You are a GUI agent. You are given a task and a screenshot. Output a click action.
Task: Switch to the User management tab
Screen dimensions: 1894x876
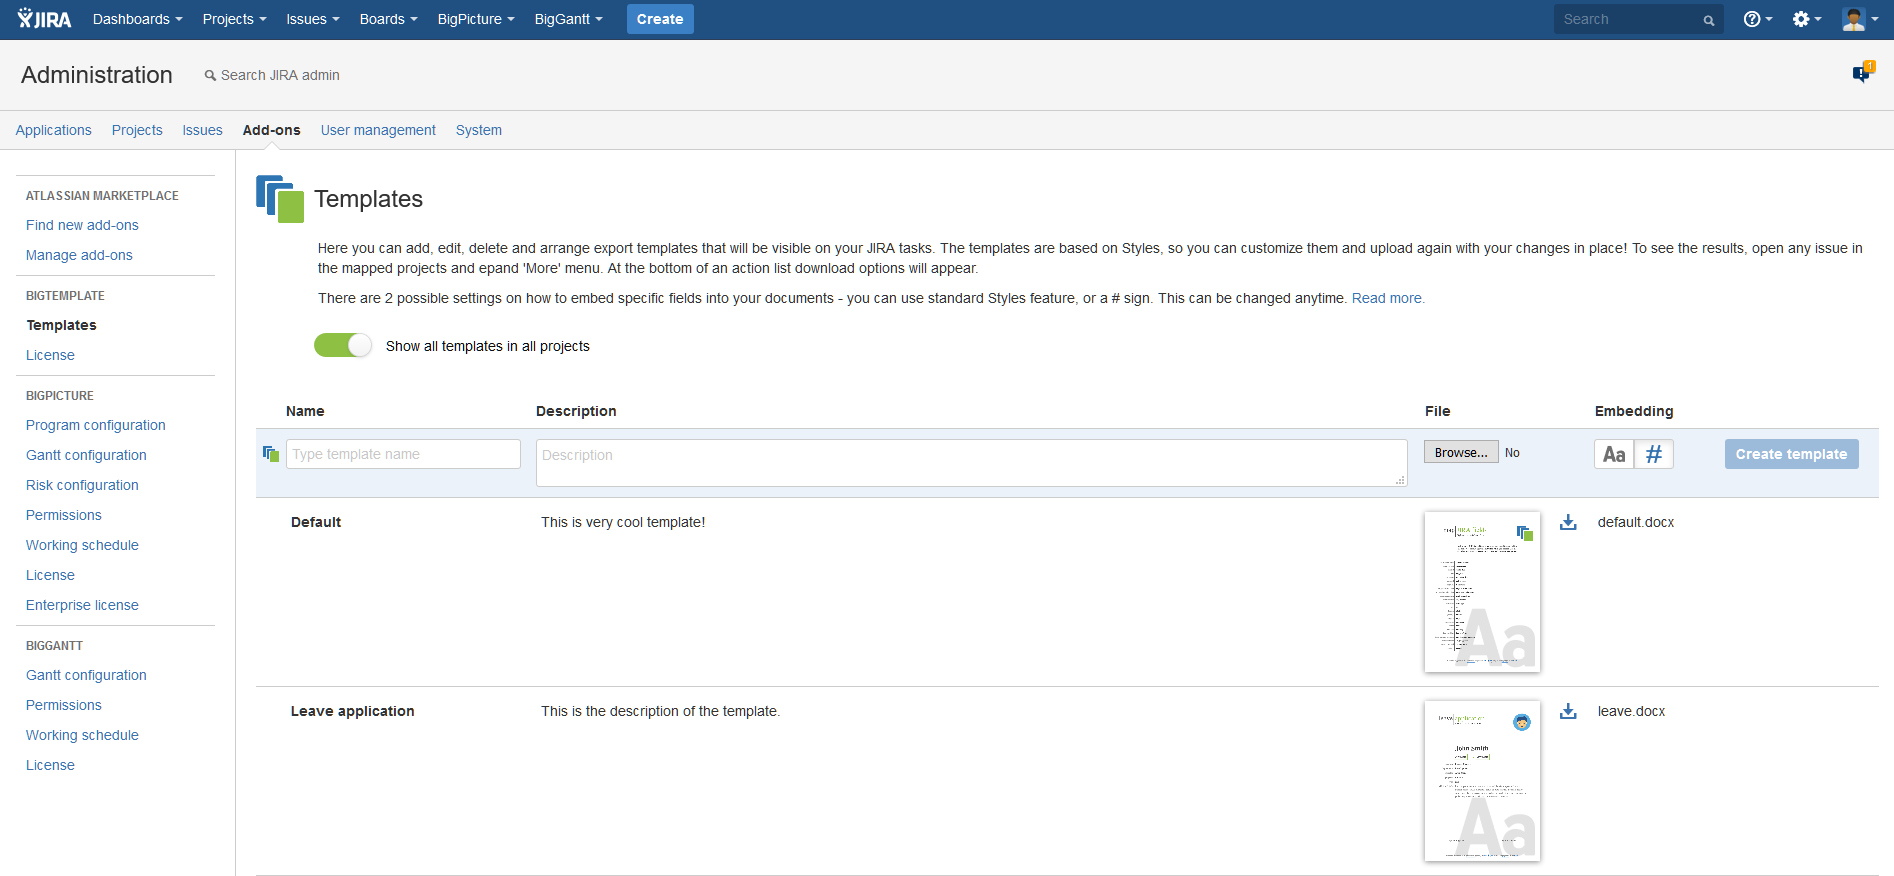378,130
